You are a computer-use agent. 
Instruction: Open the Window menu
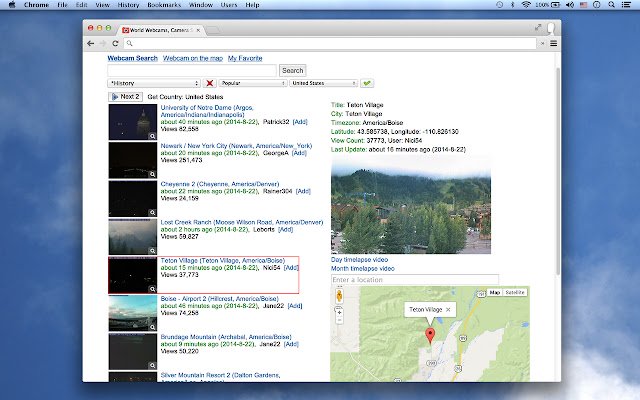coord(200,5)
